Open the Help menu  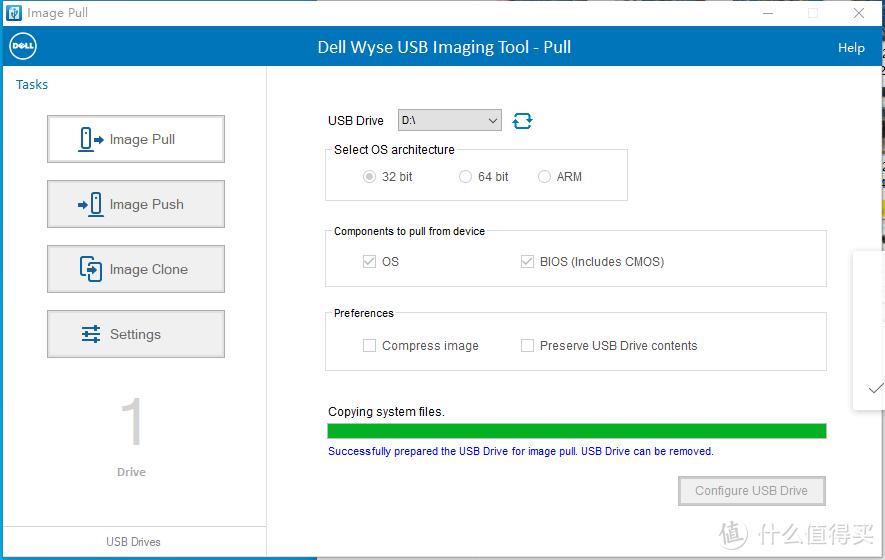tap(851, 48)
